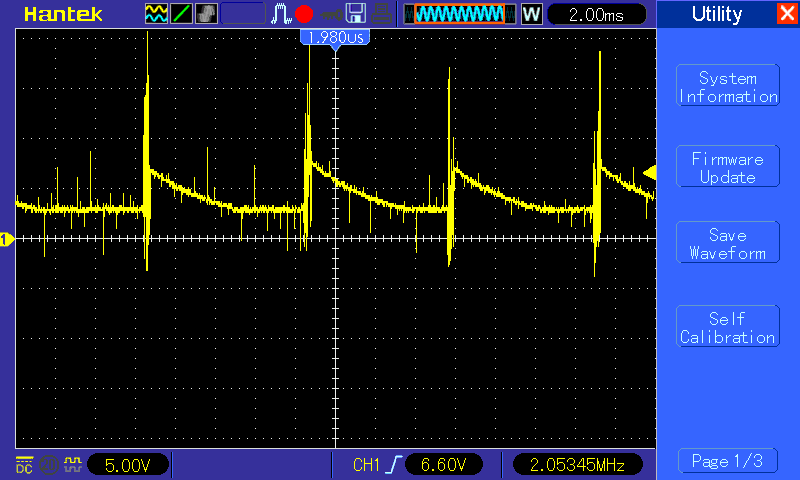Click the 6.60V trigger level readout
800x480 pixels.
click(443, 465)
